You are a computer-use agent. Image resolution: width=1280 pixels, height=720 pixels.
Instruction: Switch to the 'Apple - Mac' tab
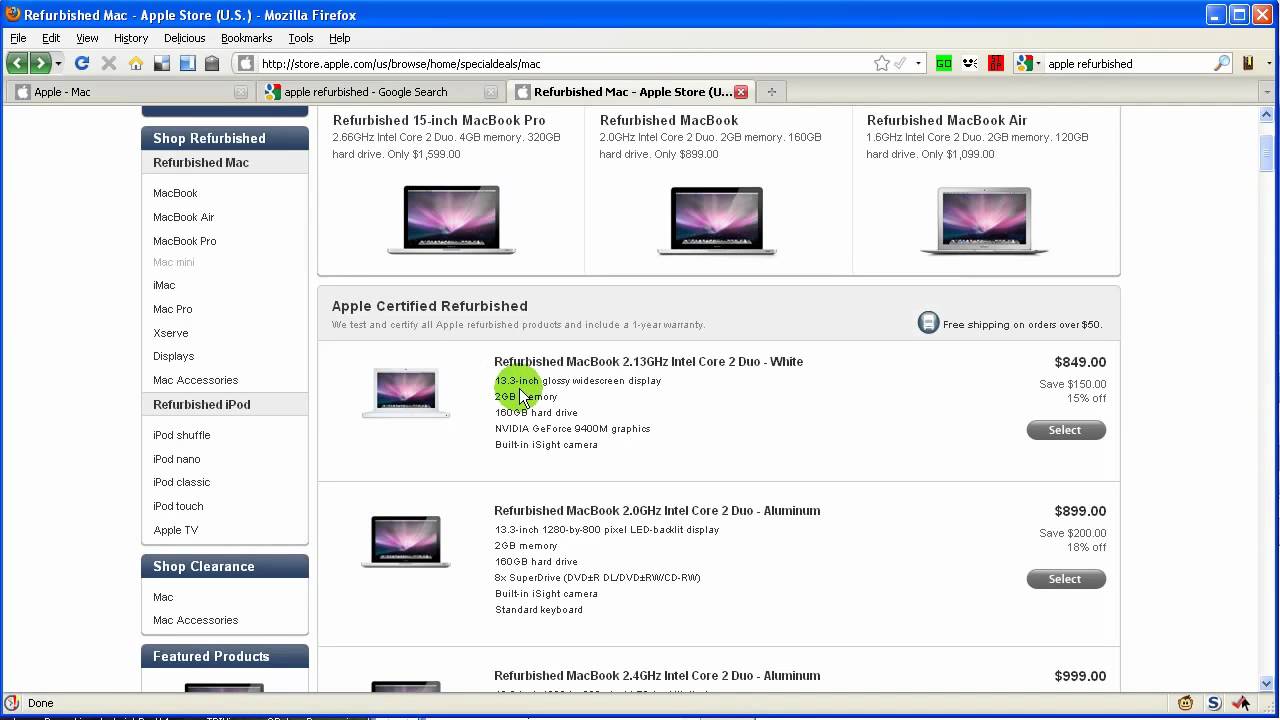point(130,91)
